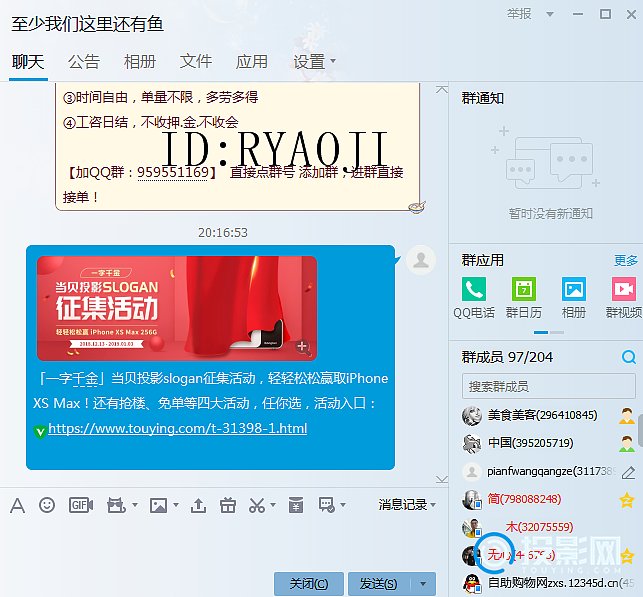
Task: Click the QQ group number 959551169
Action: [x=173, y=173]
